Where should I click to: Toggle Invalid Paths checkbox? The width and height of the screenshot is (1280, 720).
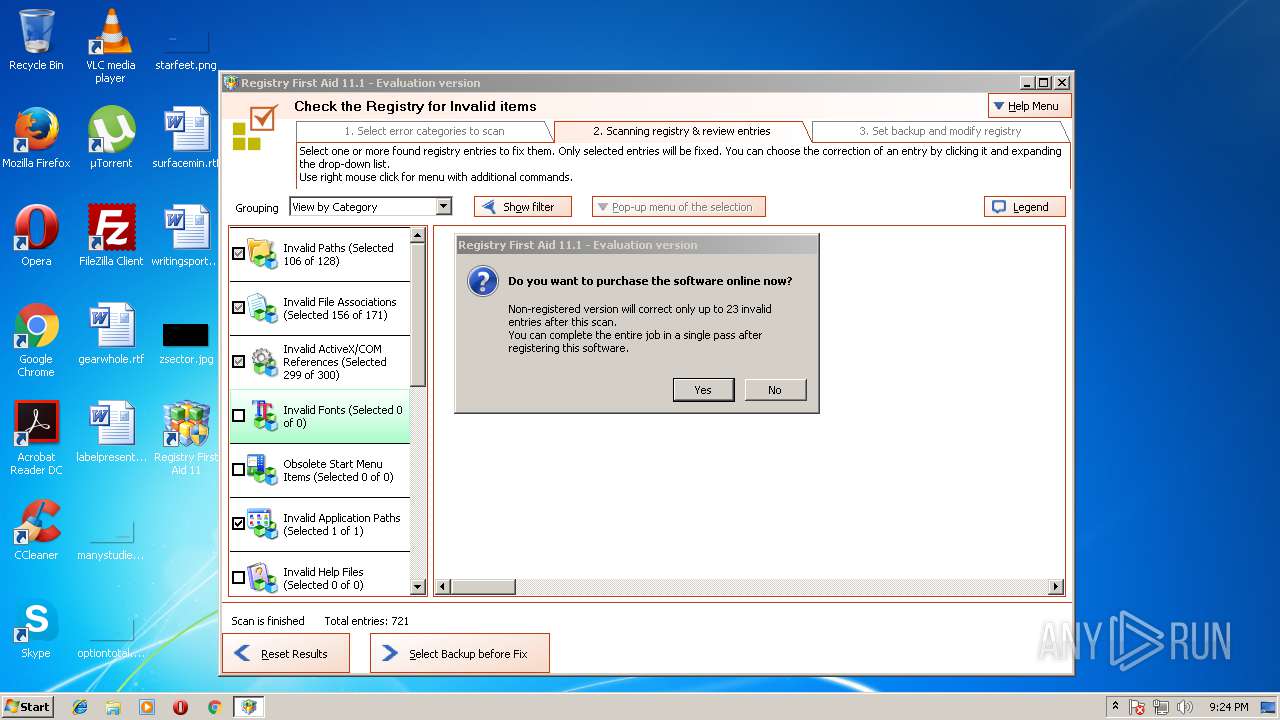(x=238, y=254)
